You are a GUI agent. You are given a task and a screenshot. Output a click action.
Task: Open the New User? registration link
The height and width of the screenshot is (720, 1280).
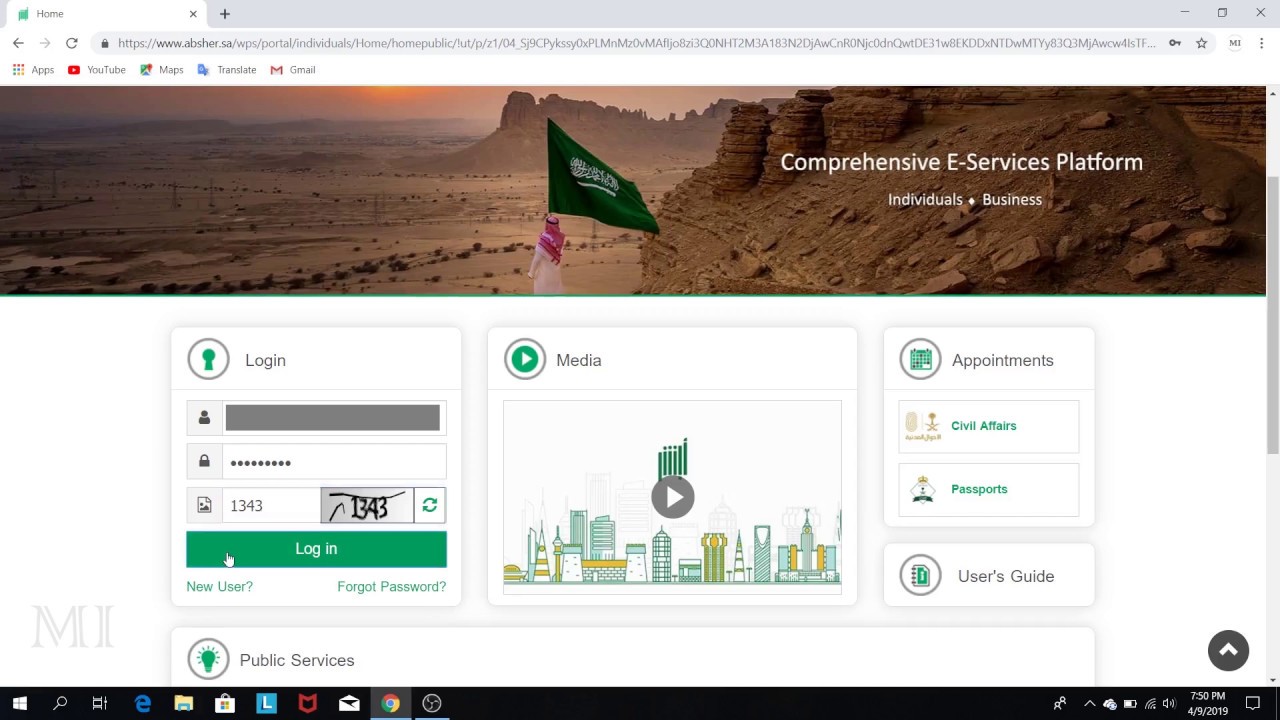pyautogui.click(x=219, y=586)
